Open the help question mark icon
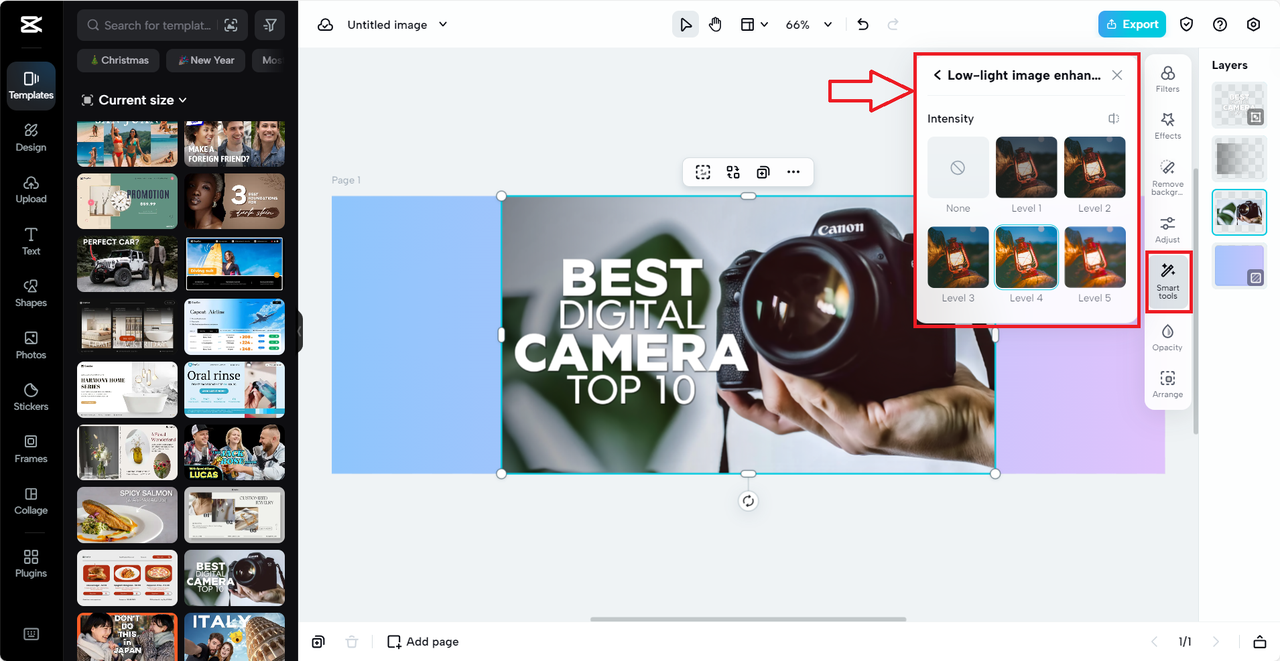The width and height of the screenshot is (1280, 661). pyautogui.click(x=1220, y=25)
